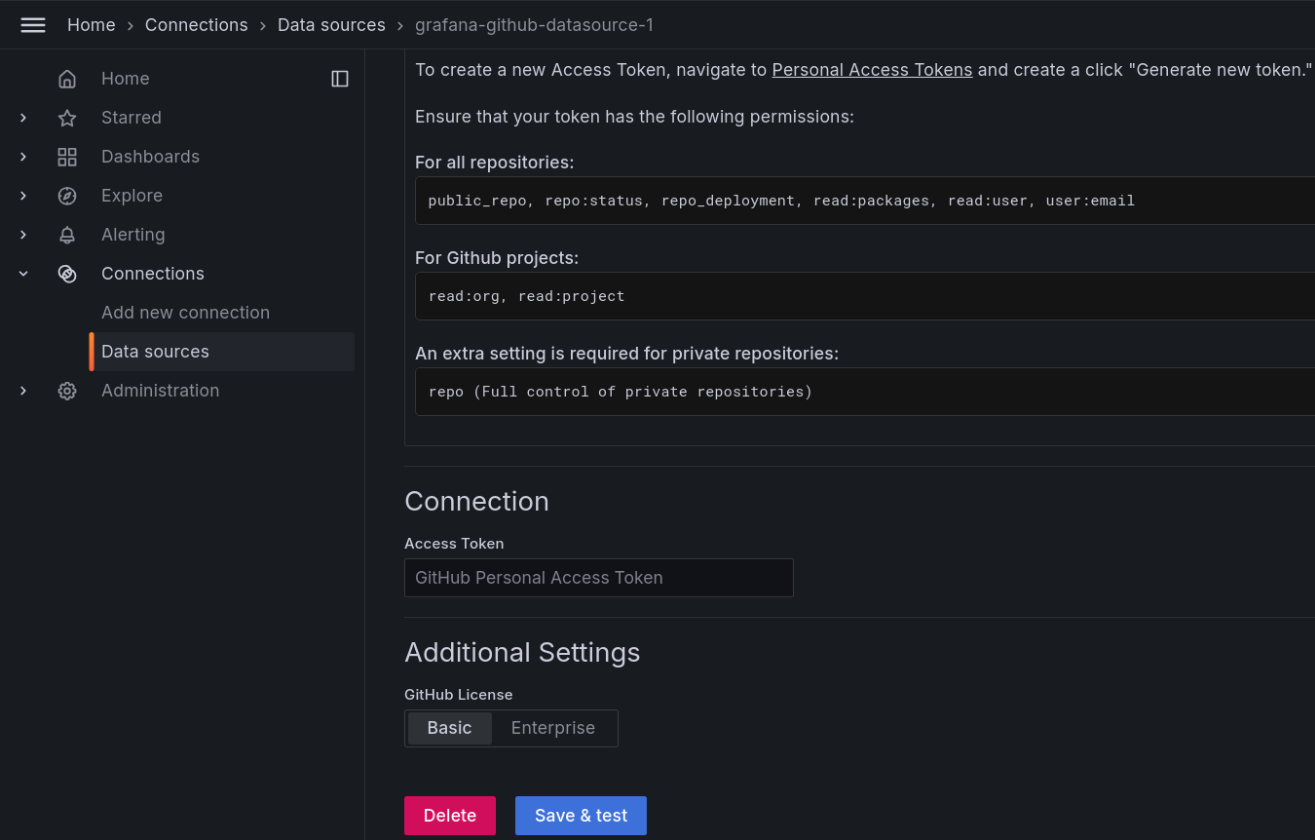Viewport: 1315px width, 840px height.
Task: Click the Explore compass icon
Action: click(67, 196)
